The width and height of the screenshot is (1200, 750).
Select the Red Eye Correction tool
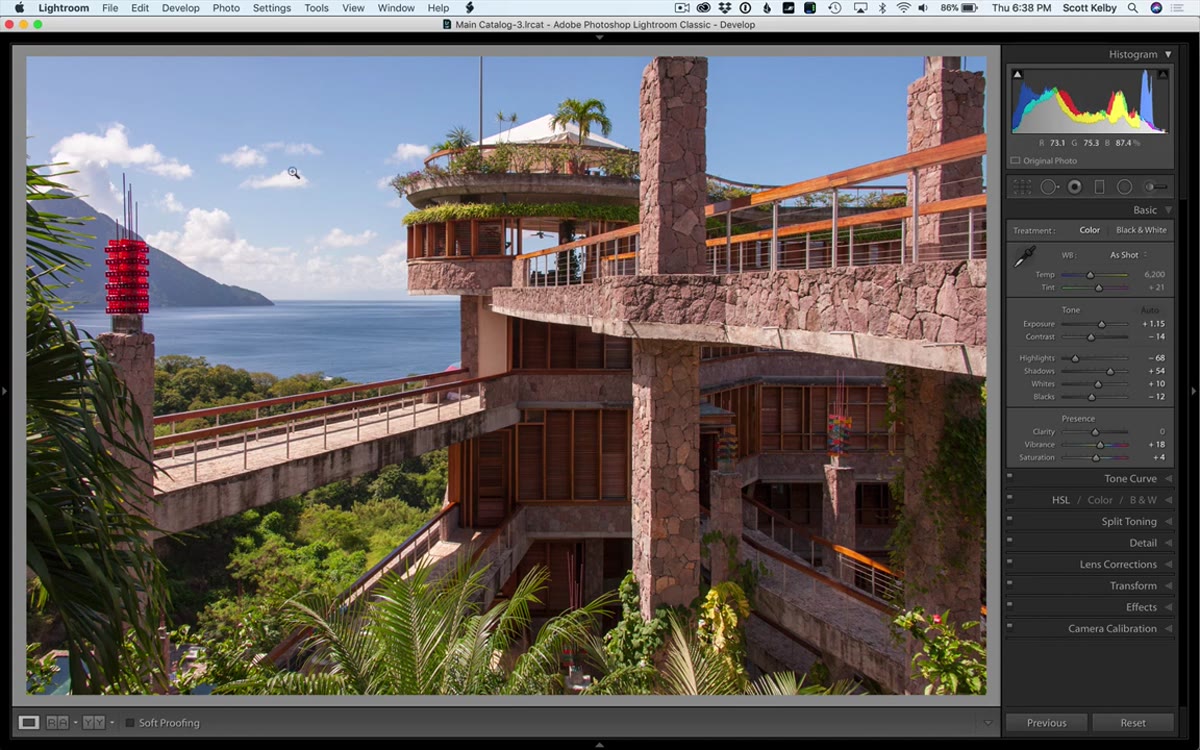tap(1075, 187)
